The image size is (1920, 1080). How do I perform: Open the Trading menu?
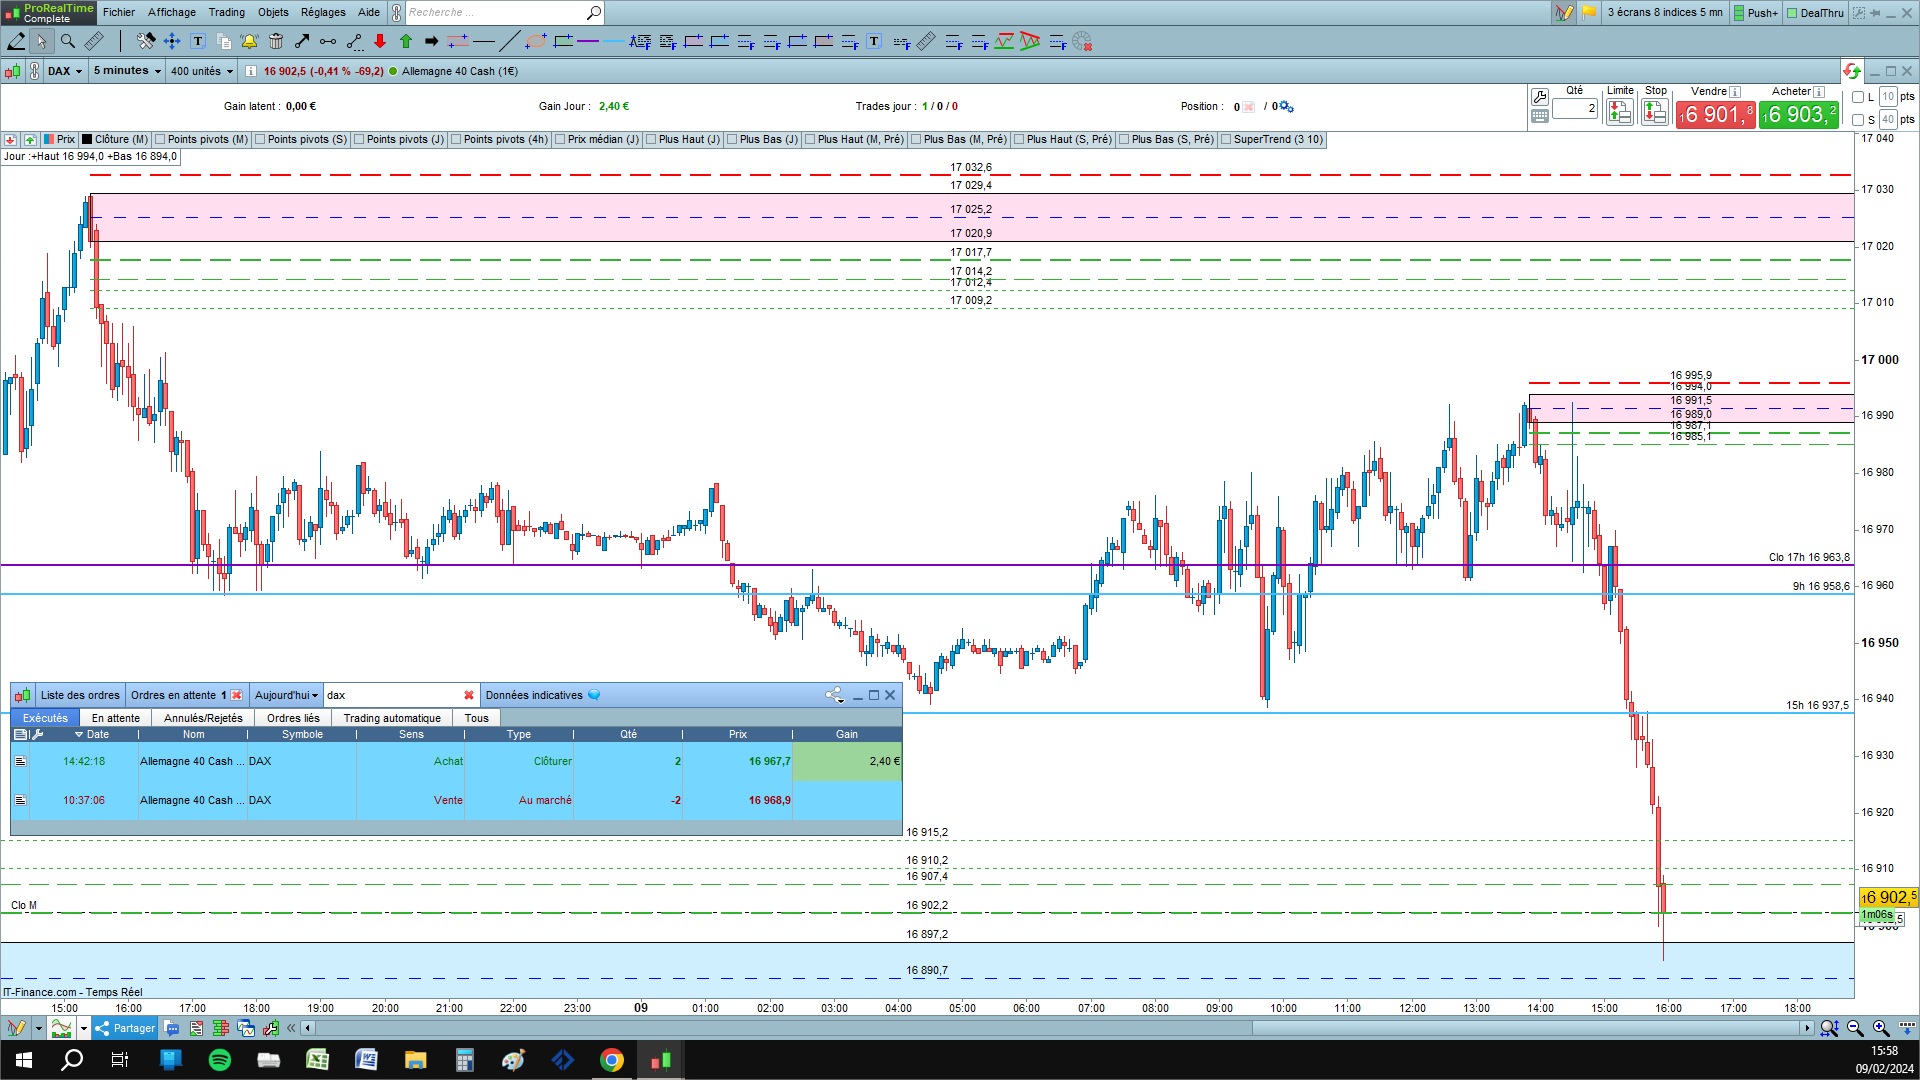(226, 12)
